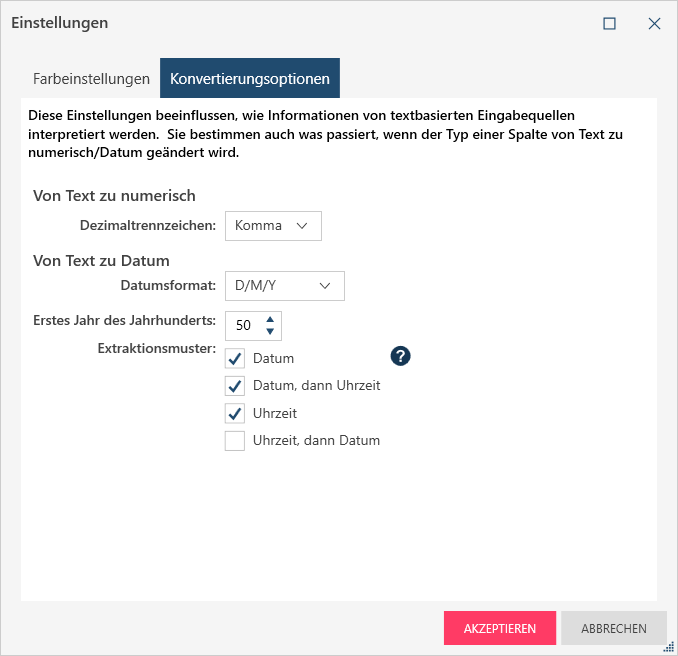Click the 'Datum, dann Uhrzeit' label text
Image resolution: width=678 pixels, height=656 pixels.
[317, 385]
